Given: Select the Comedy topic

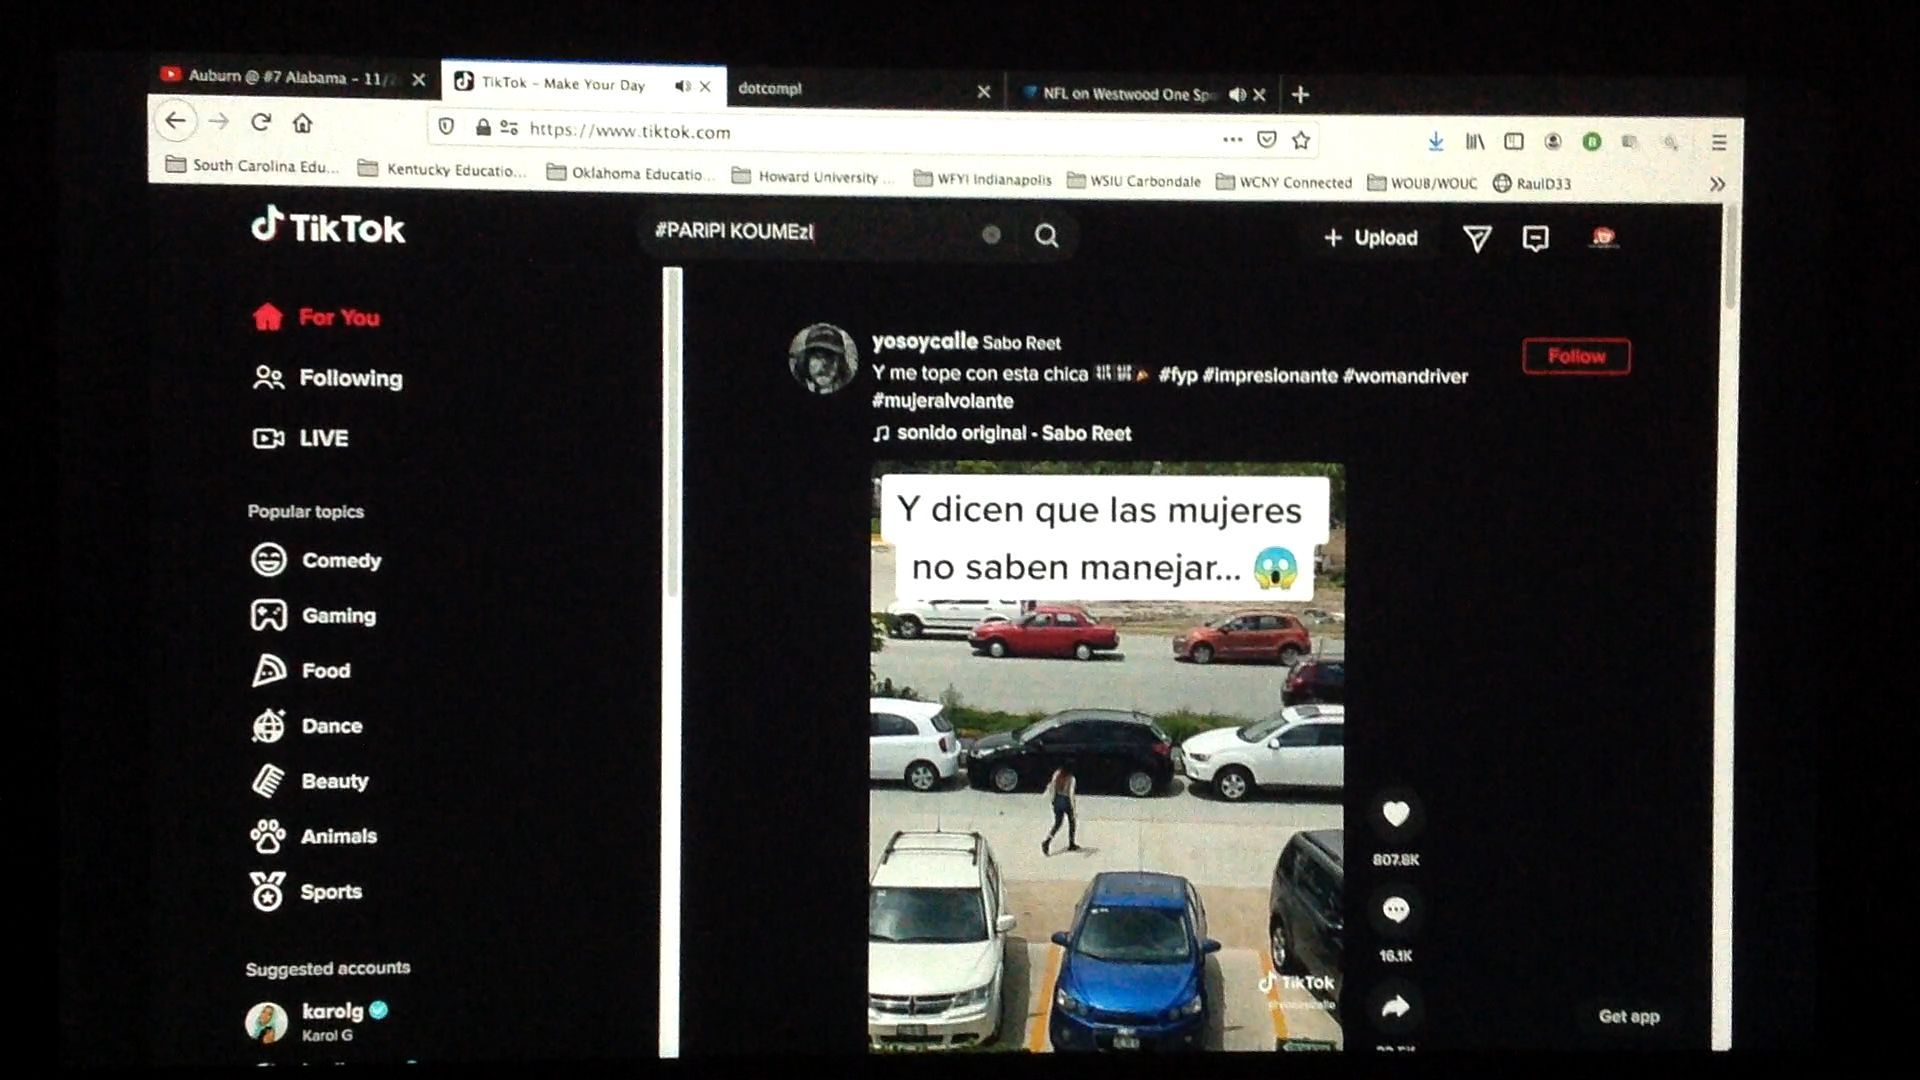Looking at the screenshot, I should pos(316,560).
